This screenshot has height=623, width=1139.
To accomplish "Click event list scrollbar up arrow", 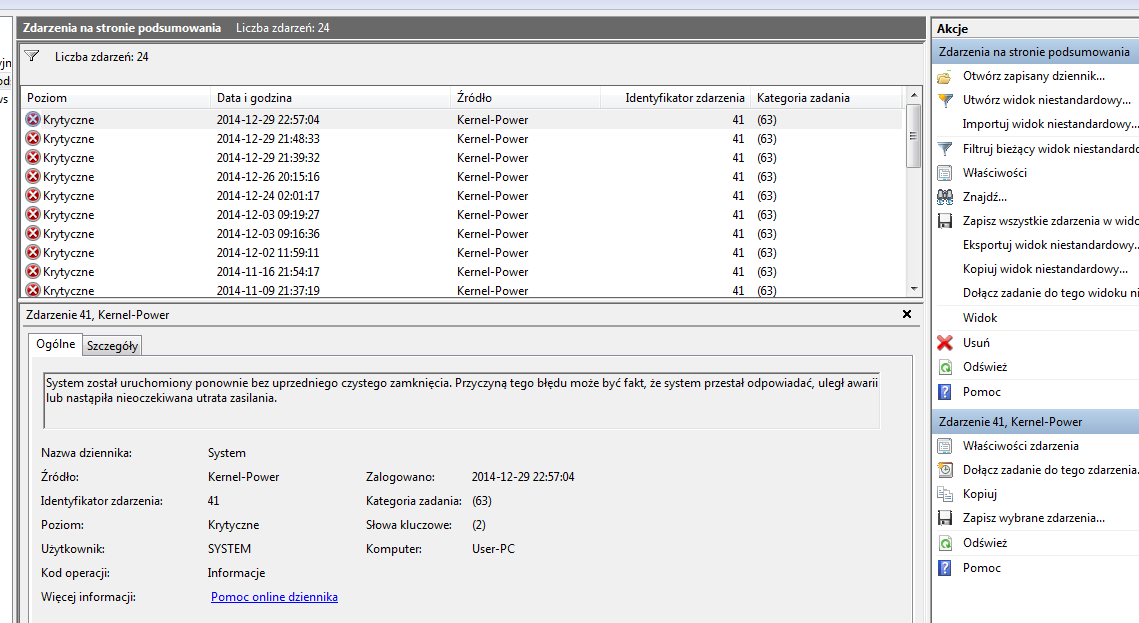I will [x=914, y=95].
